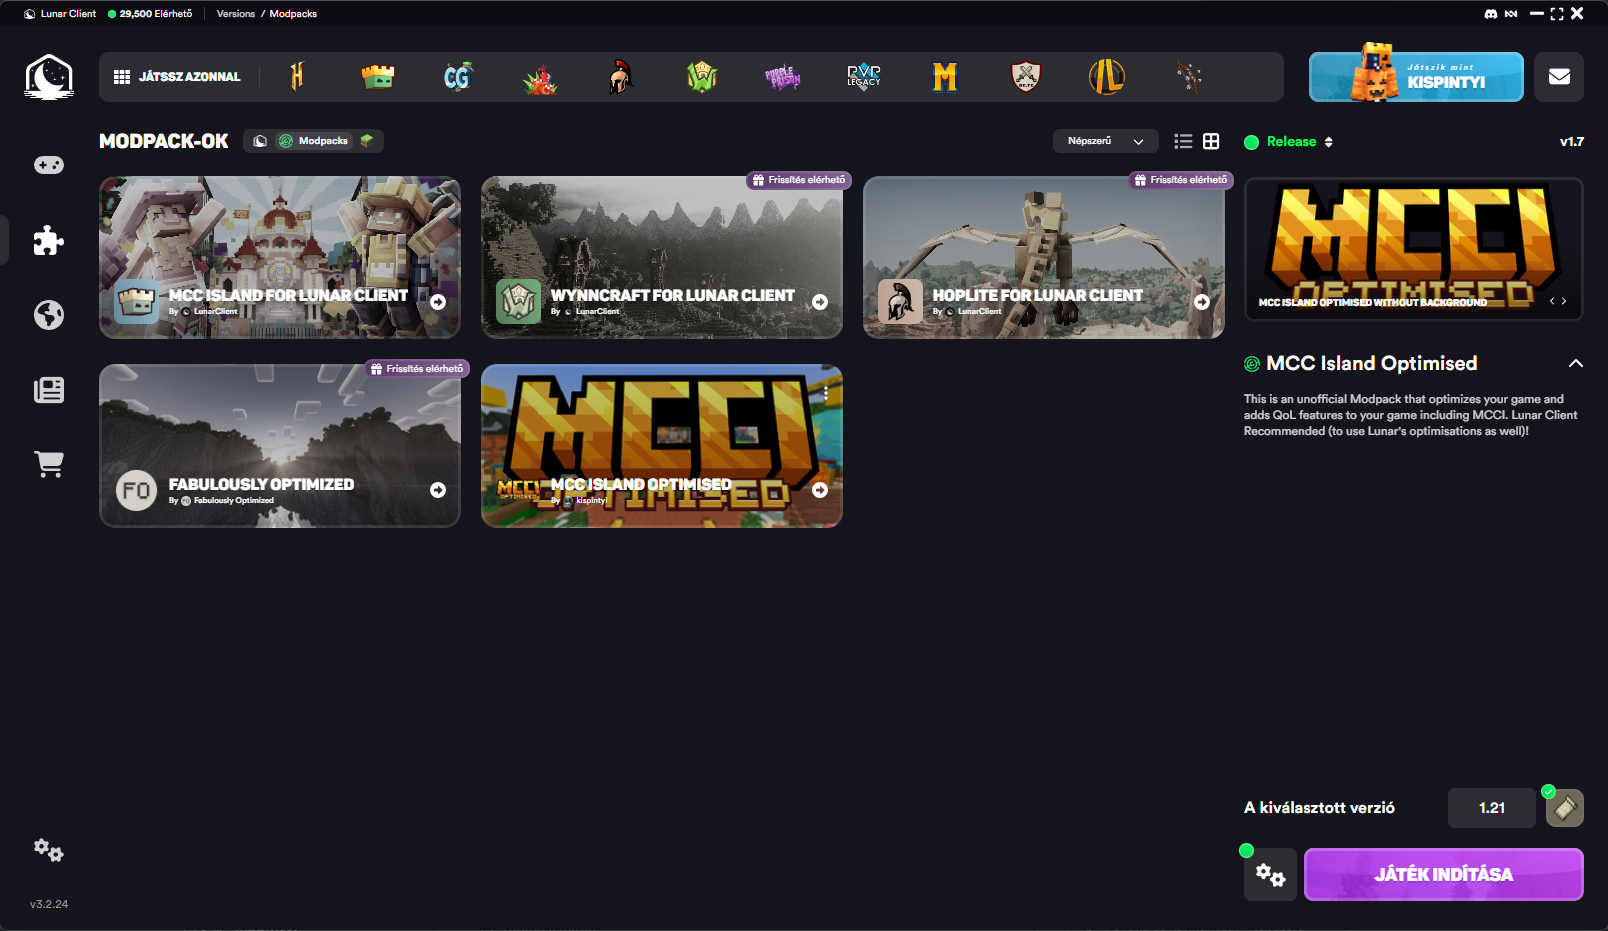Click the v3.2.24 launcher version text
Viewport: 1608px width, 931px height.
pyautogui.click(x=49, y=904)
